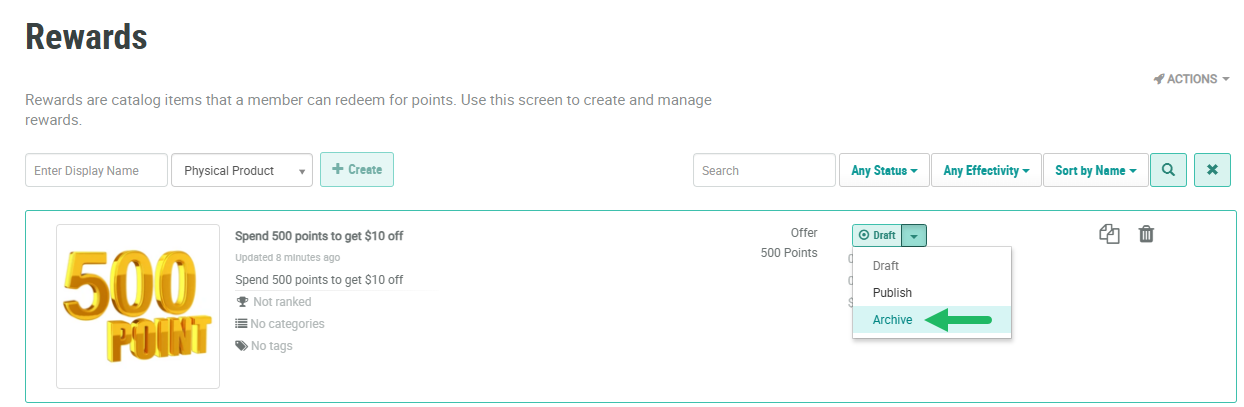Click the trophy Not ranked icon
Viewport: 1244px width, 407px height.
[x=242, y=302]
